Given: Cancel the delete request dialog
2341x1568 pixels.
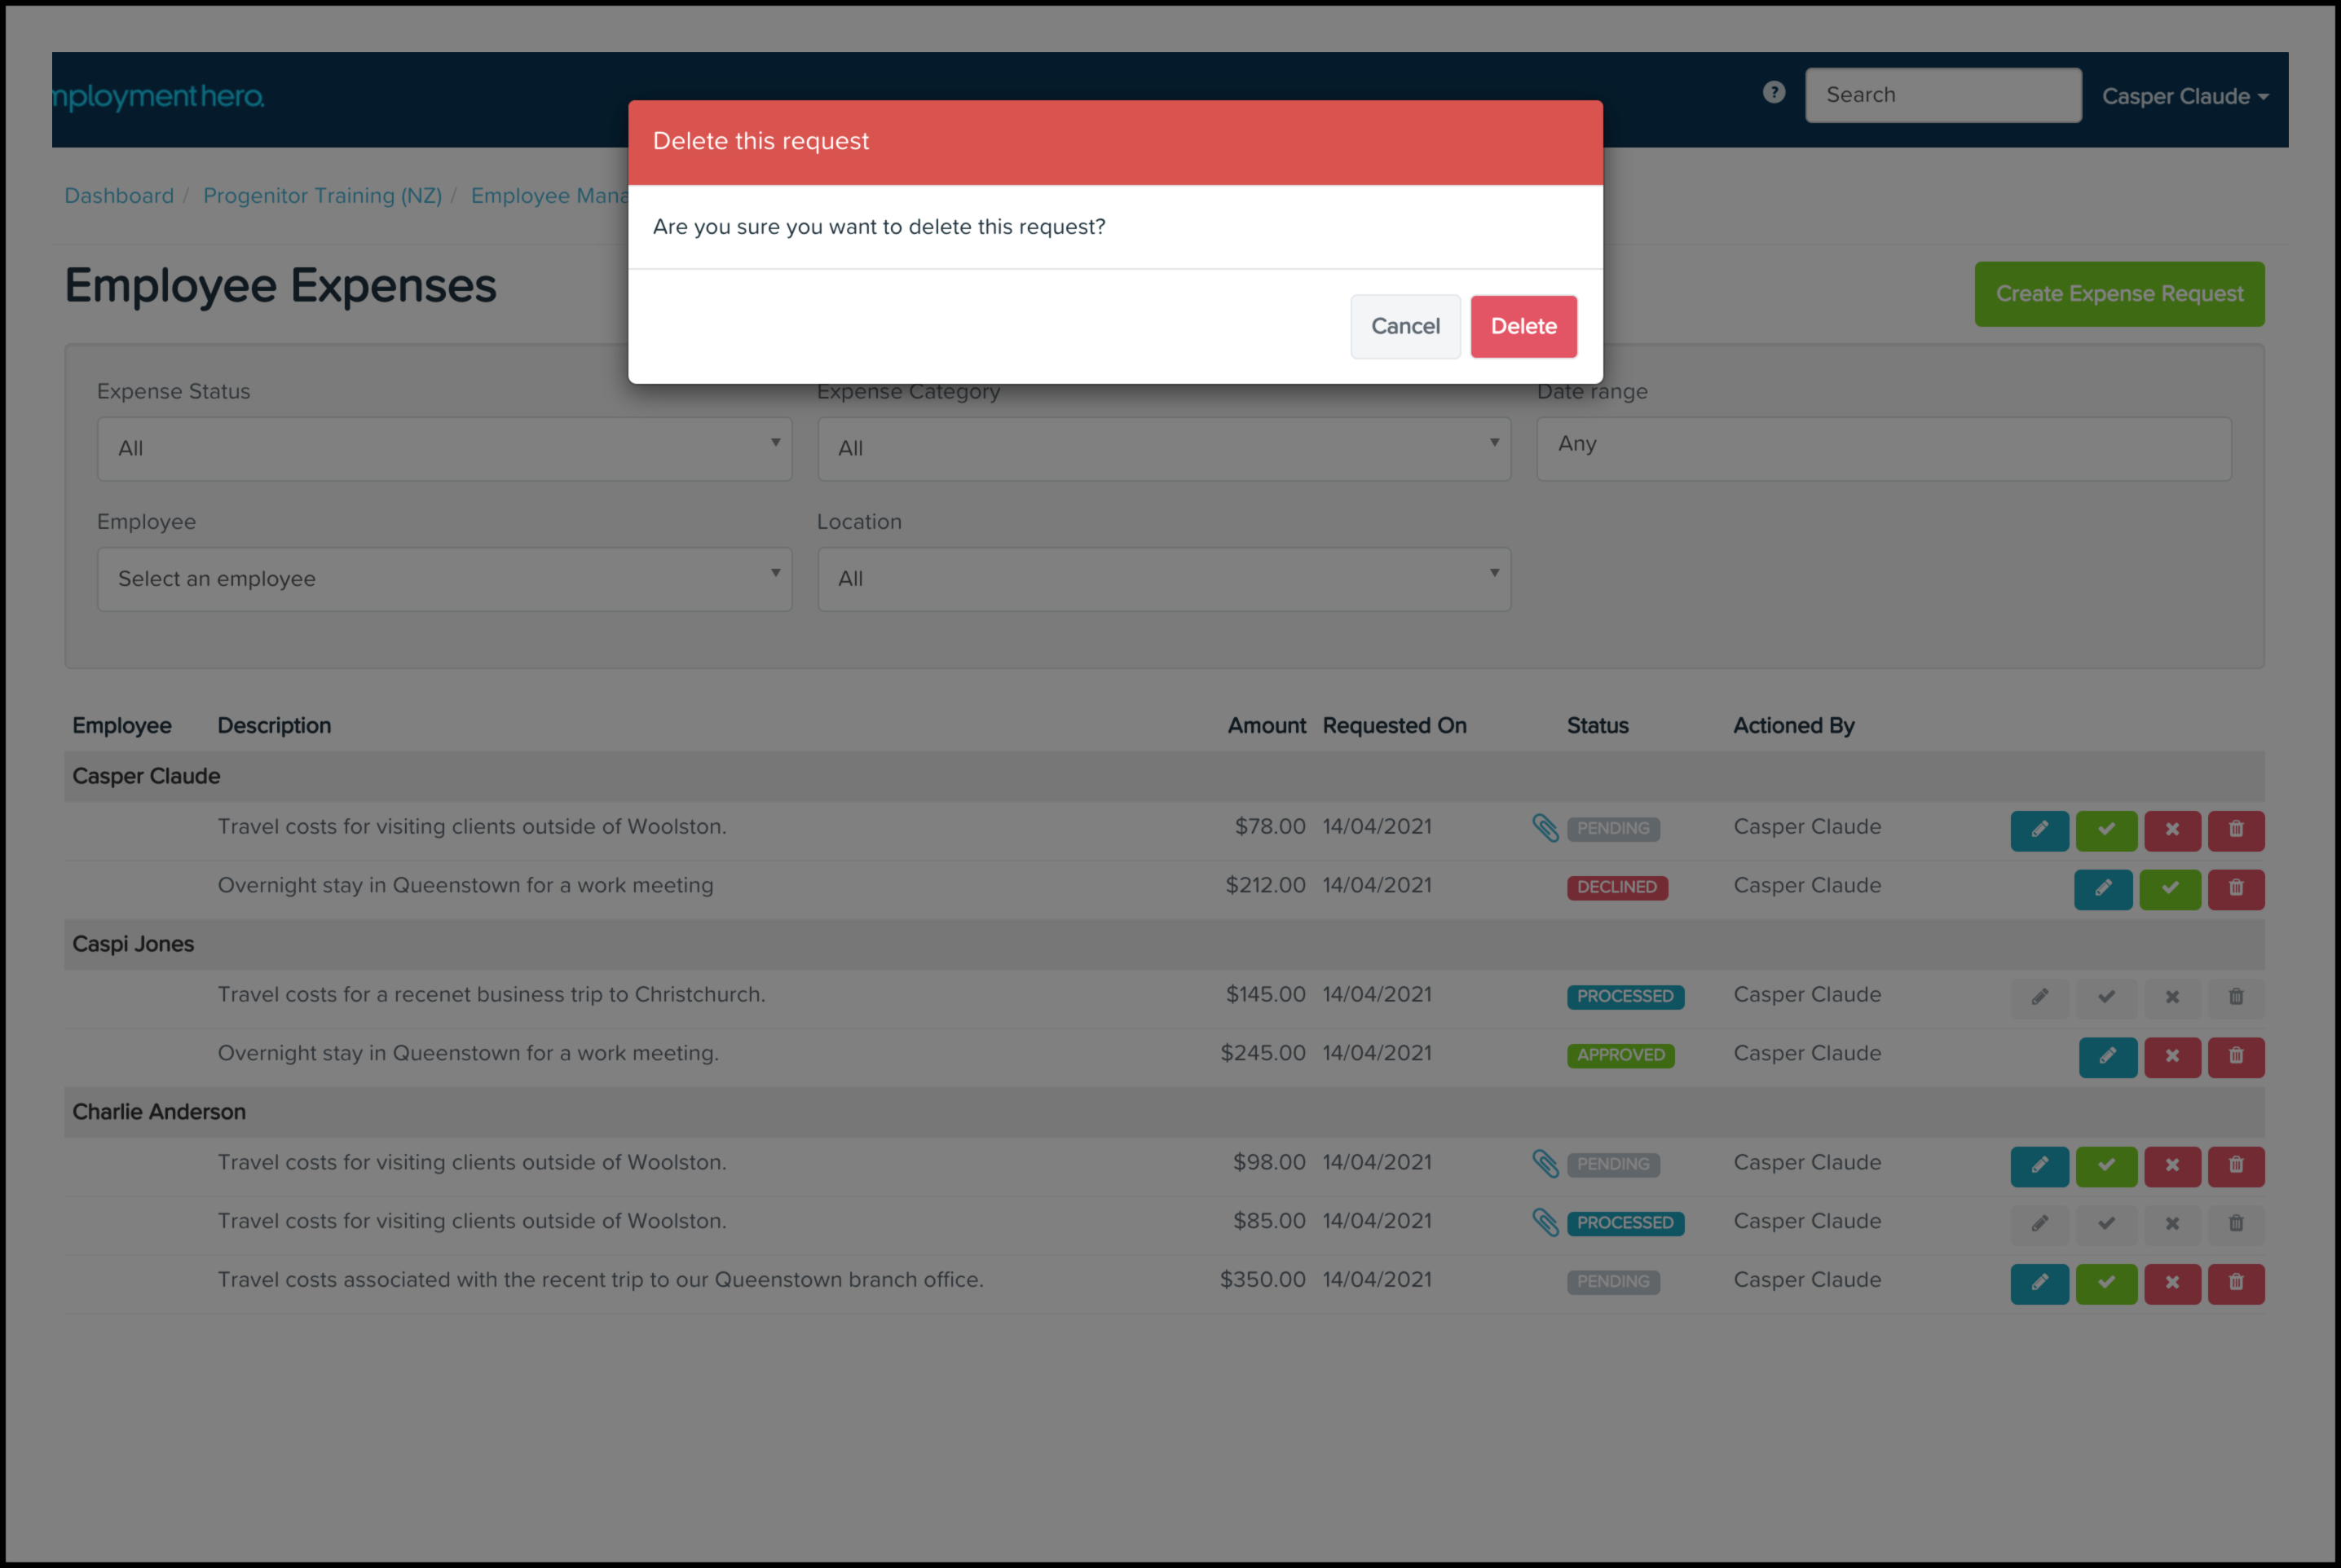Looking at the screenshot, I should pos(1404,326).
